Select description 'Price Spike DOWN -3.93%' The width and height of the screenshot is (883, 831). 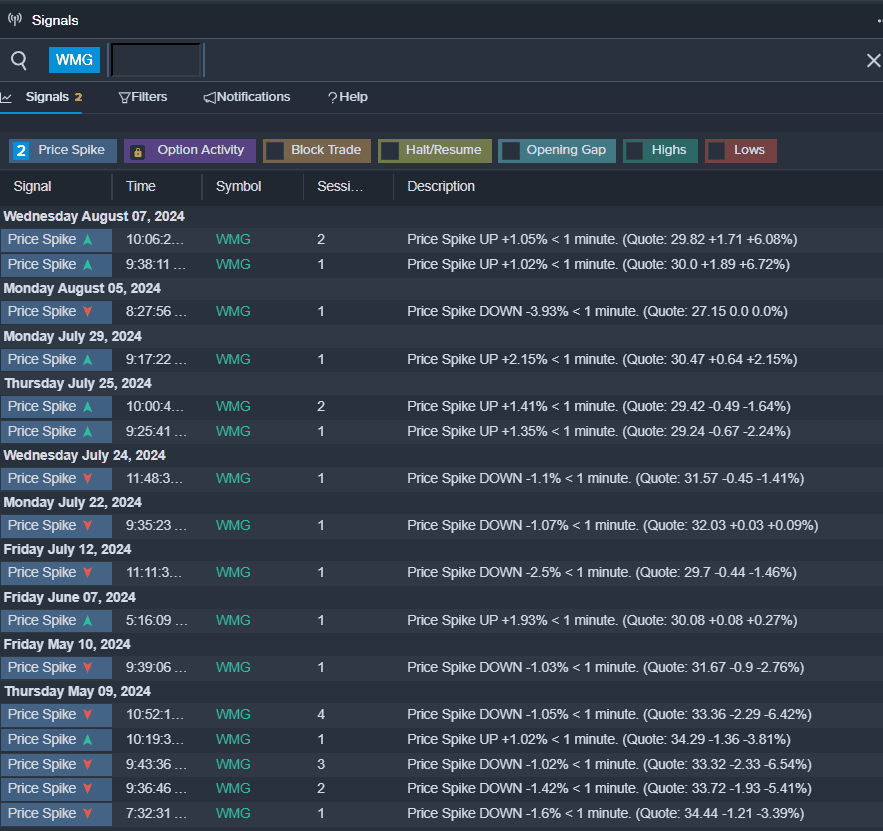click(x=597, y=311)
